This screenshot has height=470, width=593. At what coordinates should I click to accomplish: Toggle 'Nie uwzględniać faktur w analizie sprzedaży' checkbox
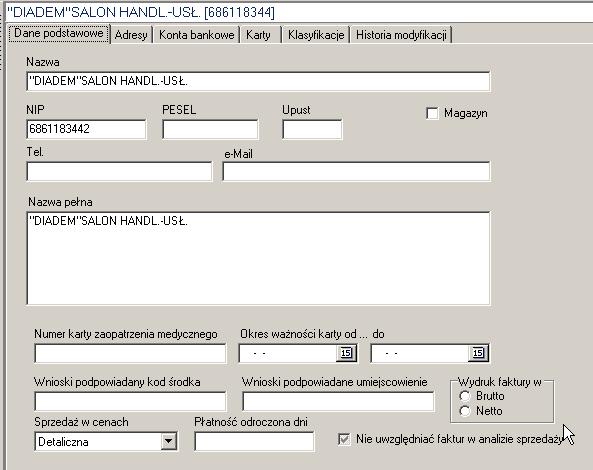tap(344, 439)
